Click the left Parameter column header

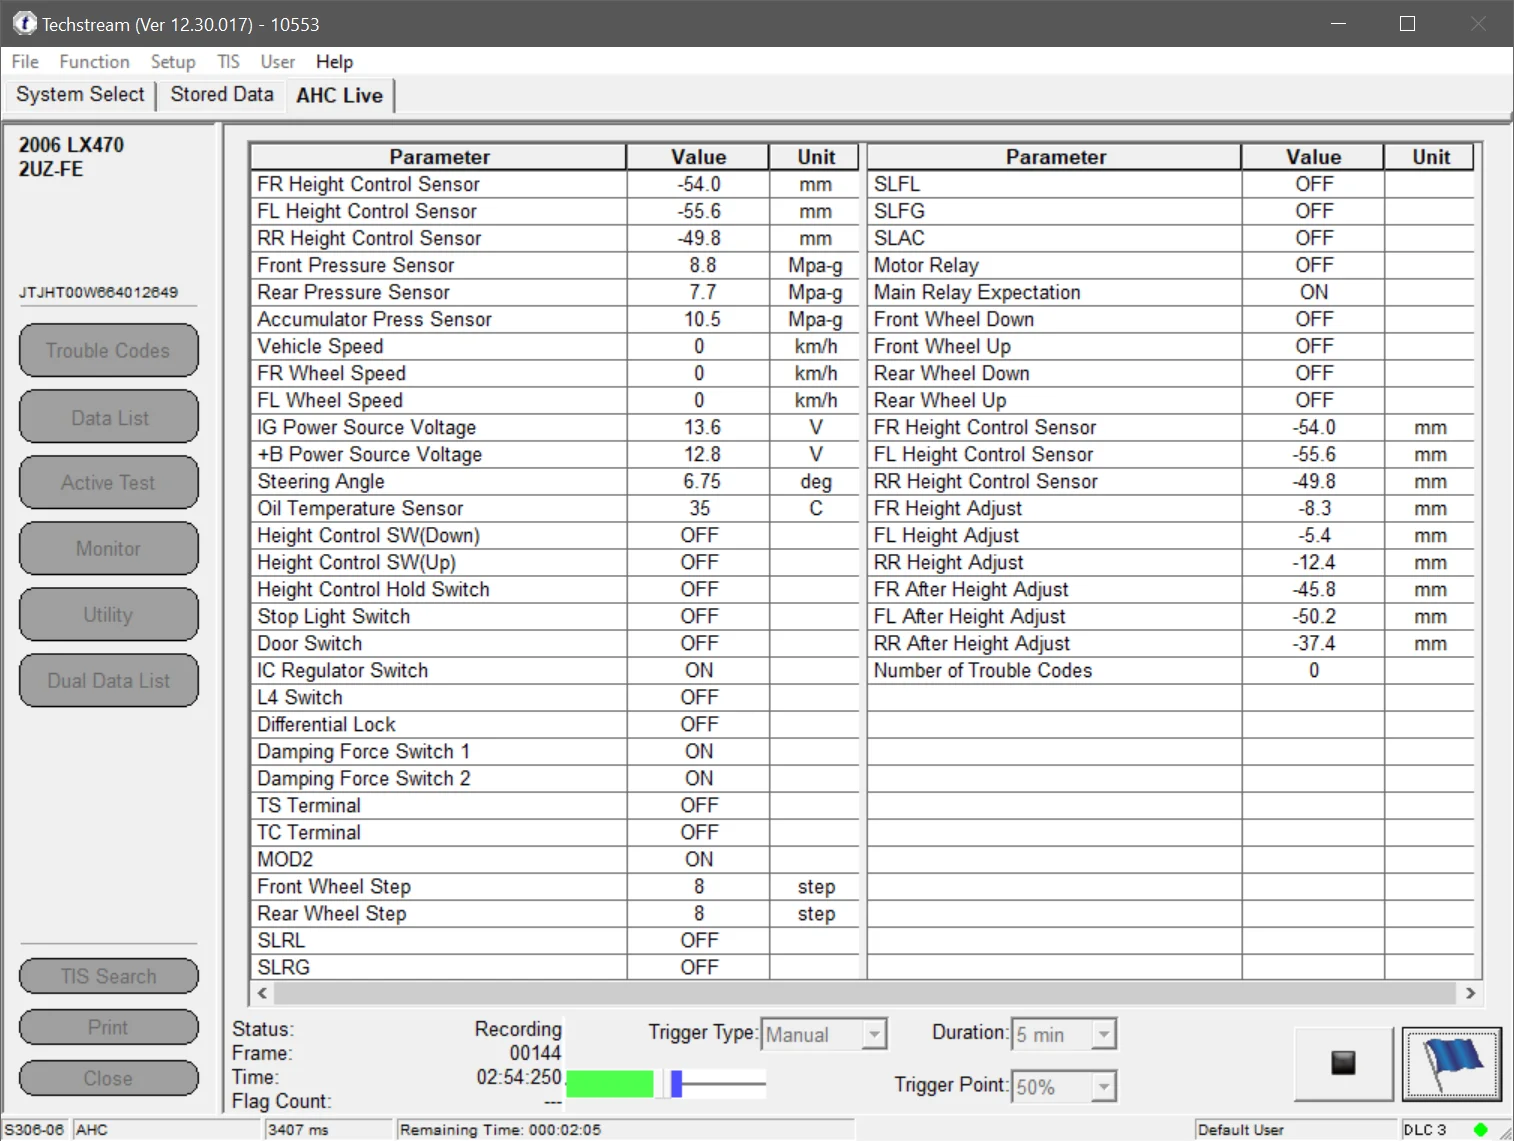439,157
